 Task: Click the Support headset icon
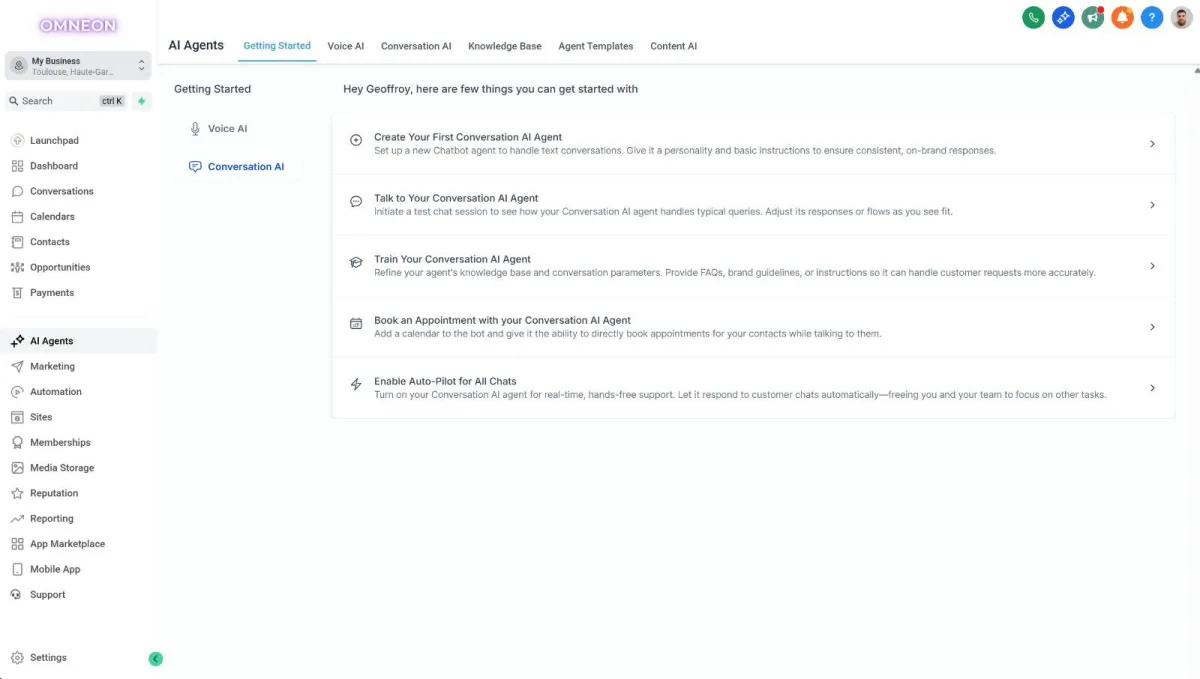(17, 595)
